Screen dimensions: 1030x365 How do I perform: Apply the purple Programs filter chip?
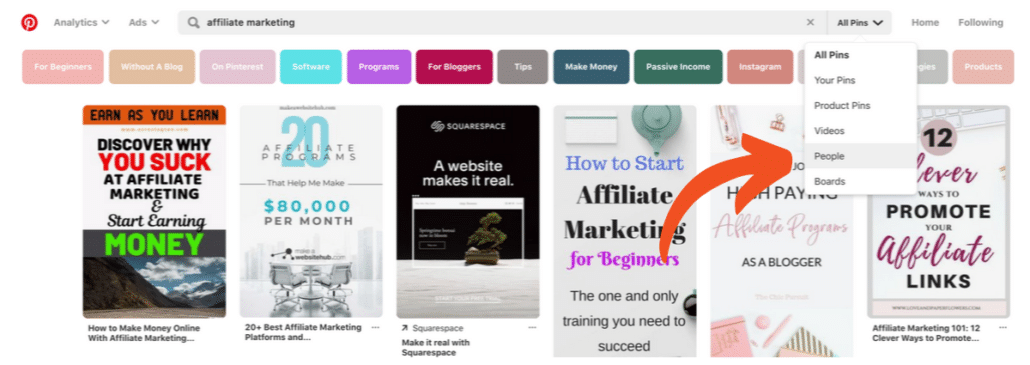pyautogui.click(x=379, y=67)
